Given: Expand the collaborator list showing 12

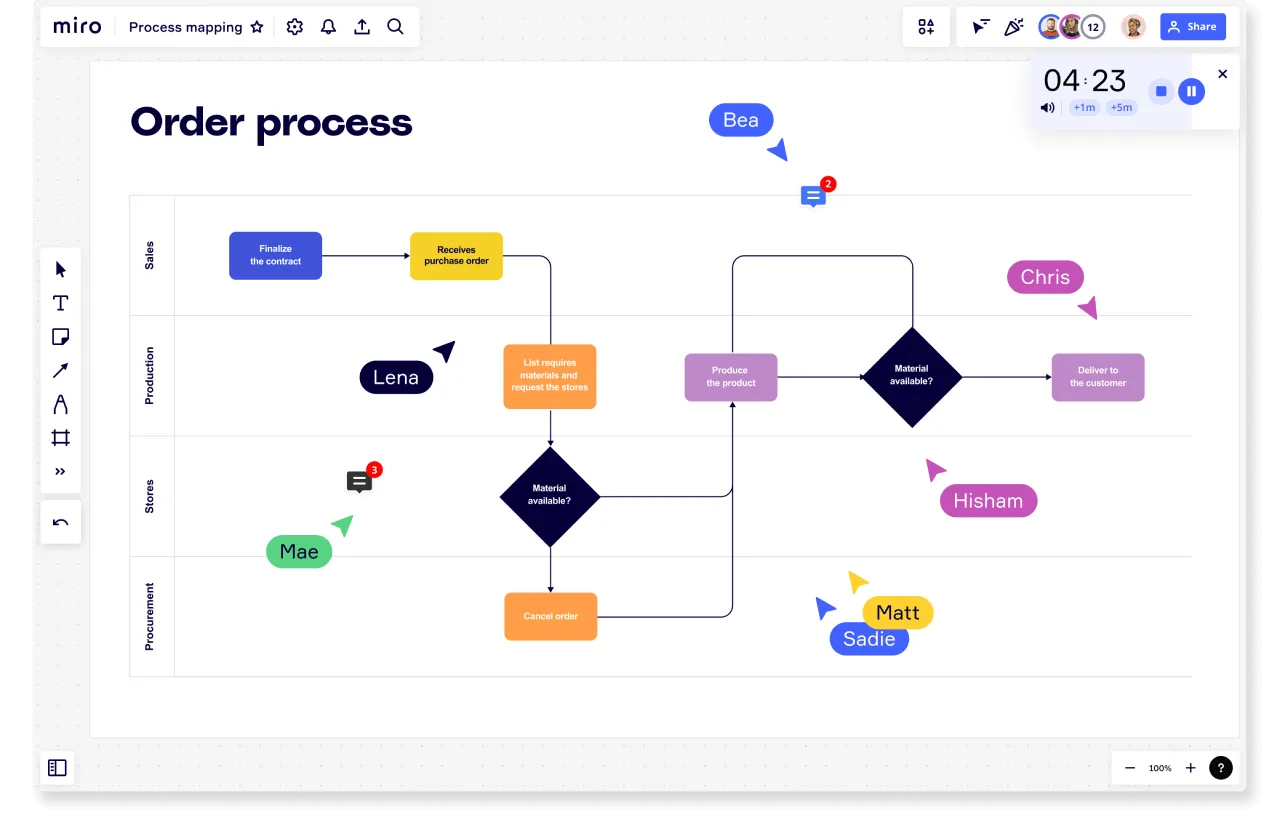Looking at the screenshot, I should pos(1092,27).
